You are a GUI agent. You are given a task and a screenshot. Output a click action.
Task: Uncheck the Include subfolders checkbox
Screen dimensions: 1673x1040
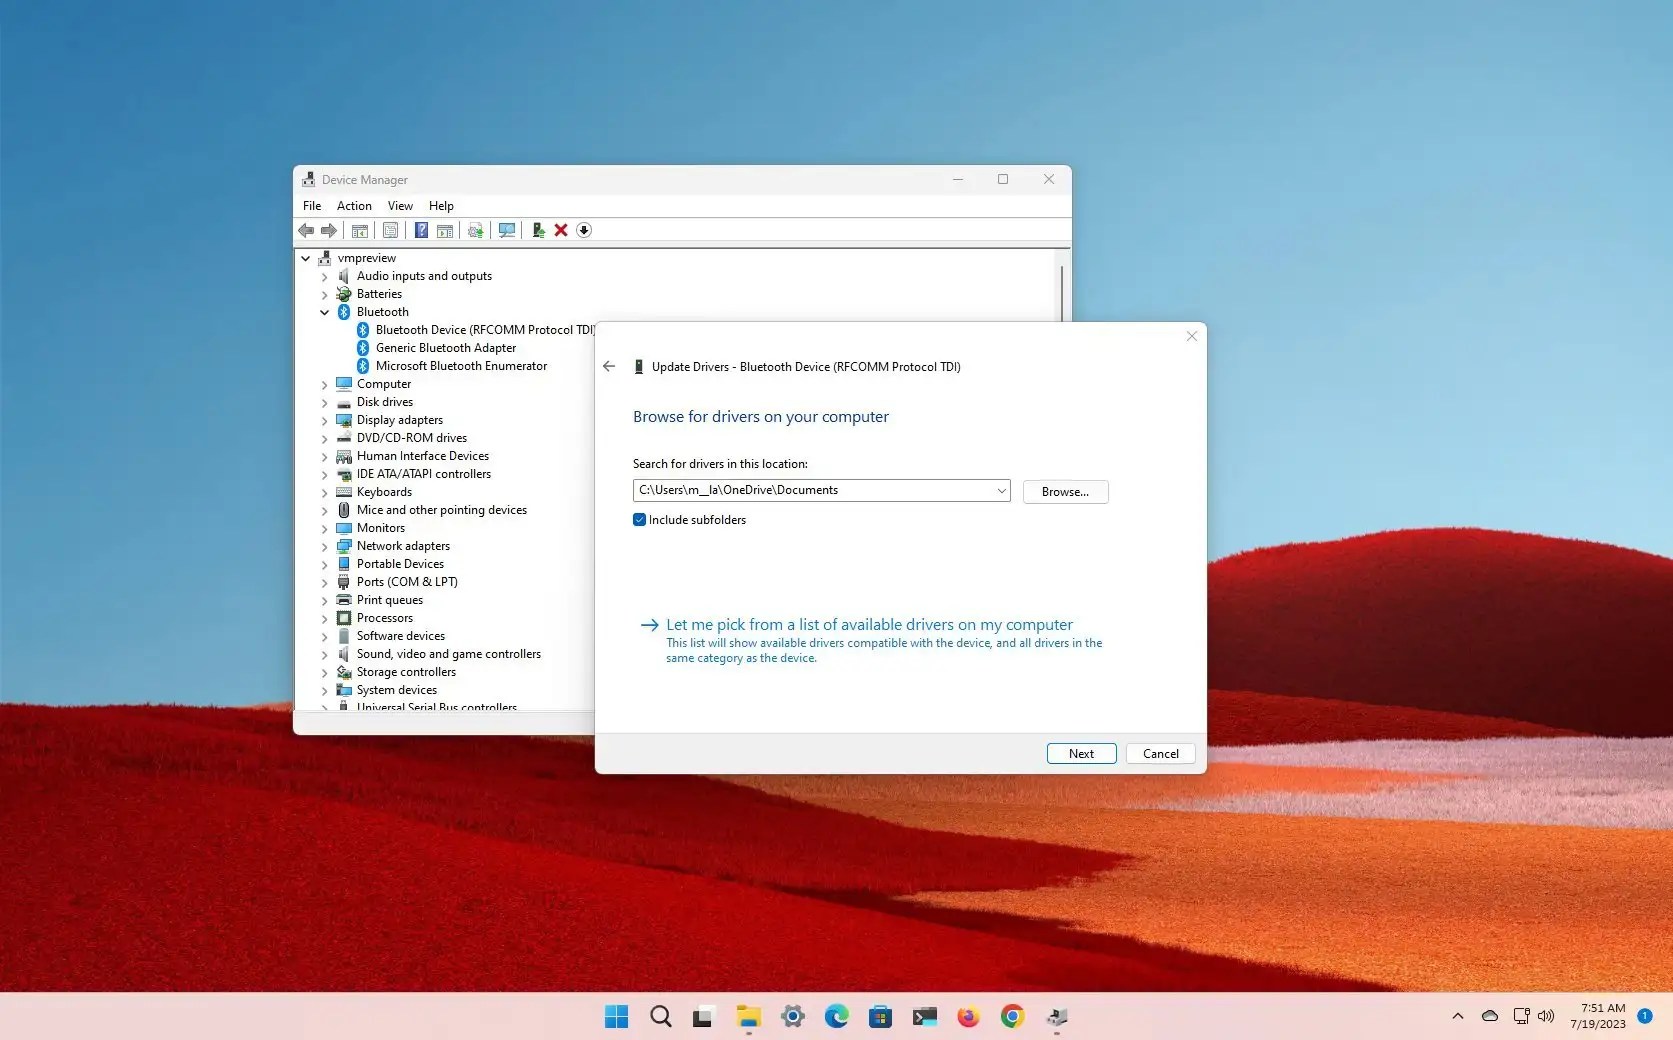click(639, 519)
